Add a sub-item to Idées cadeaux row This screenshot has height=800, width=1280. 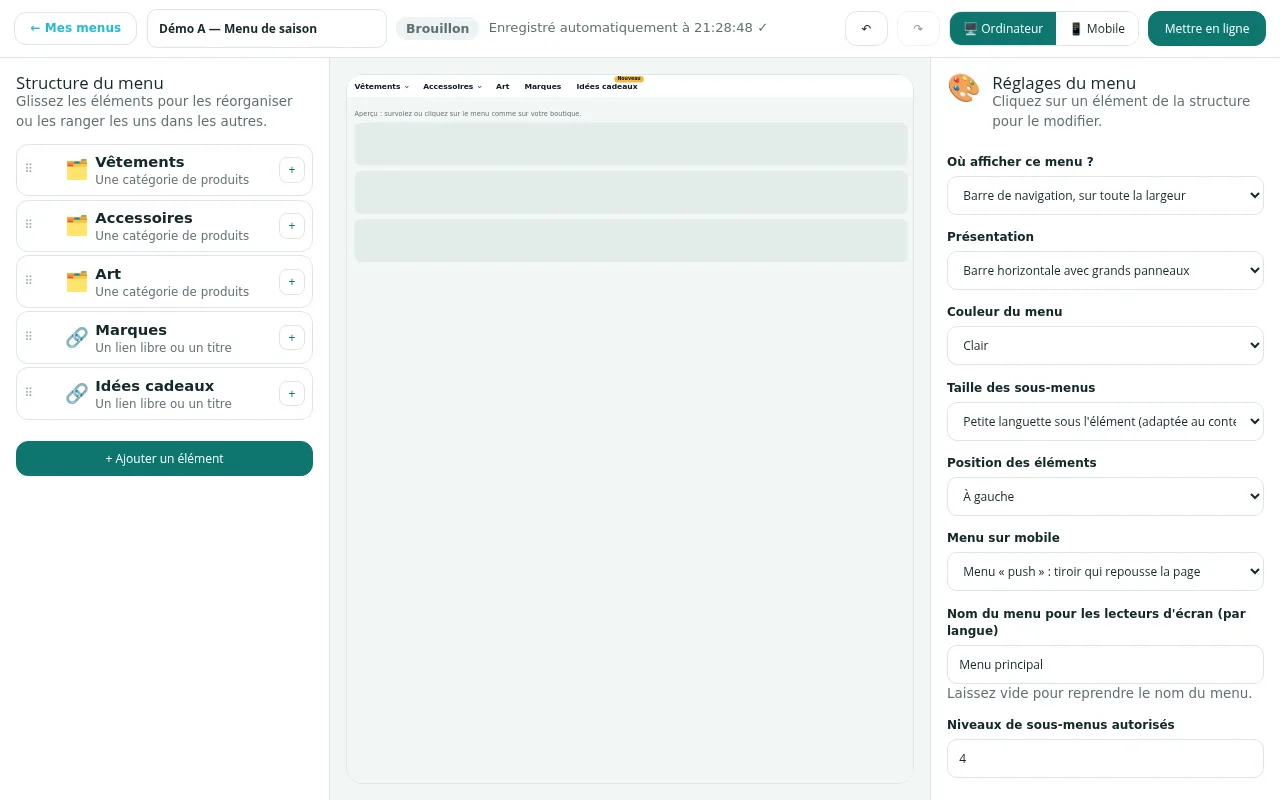point(292,394)
